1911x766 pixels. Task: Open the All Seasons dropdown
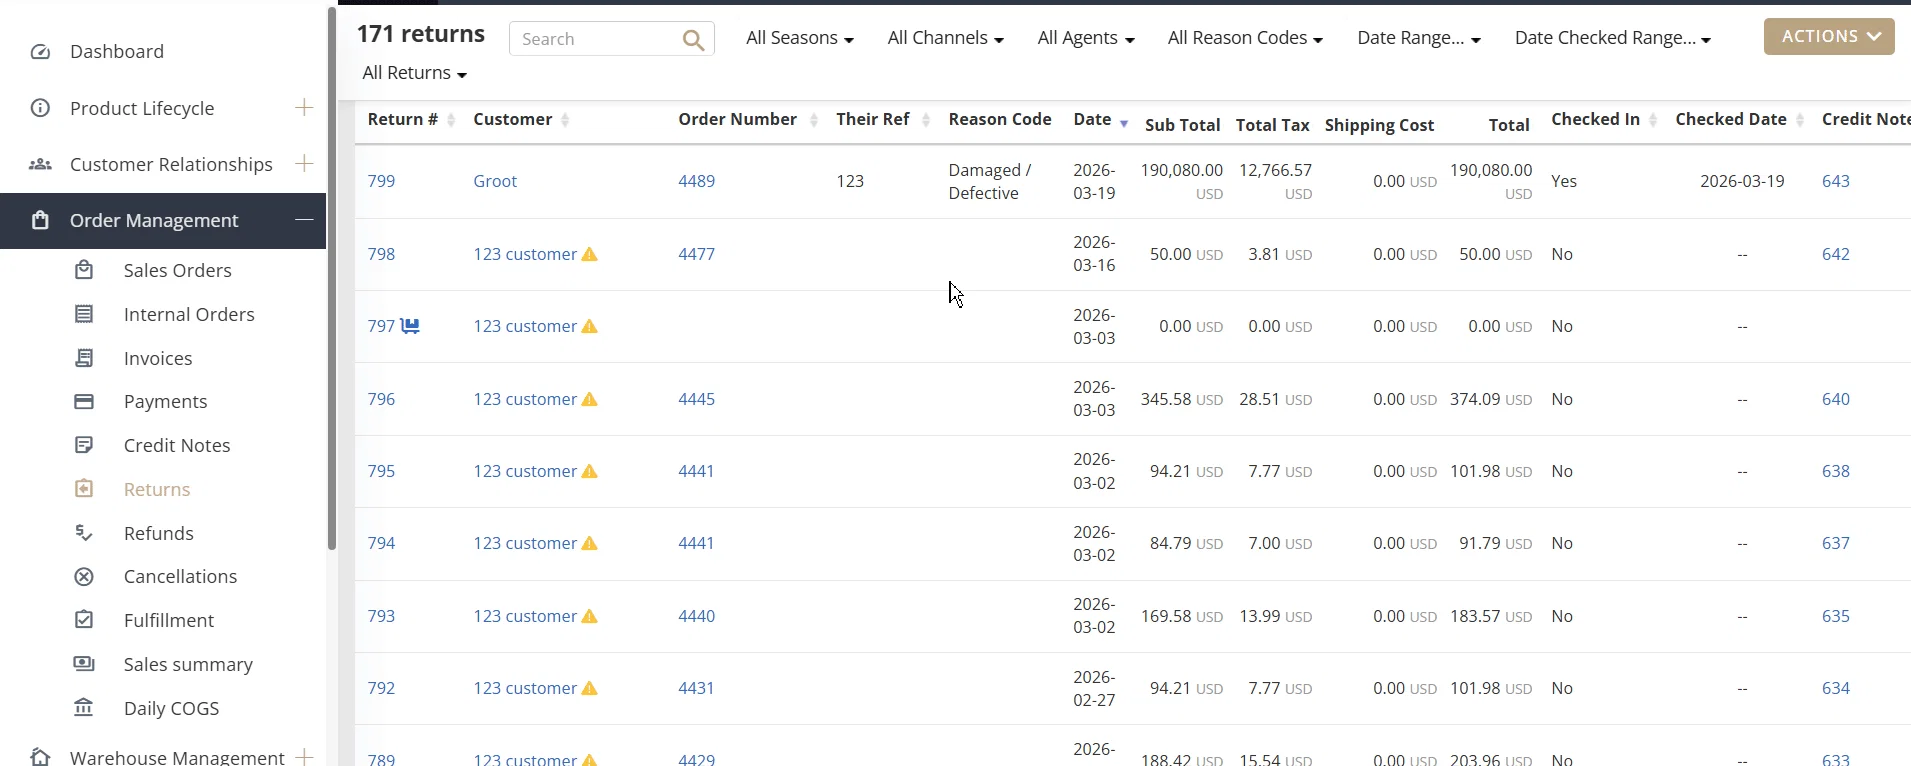coord(799,38)
